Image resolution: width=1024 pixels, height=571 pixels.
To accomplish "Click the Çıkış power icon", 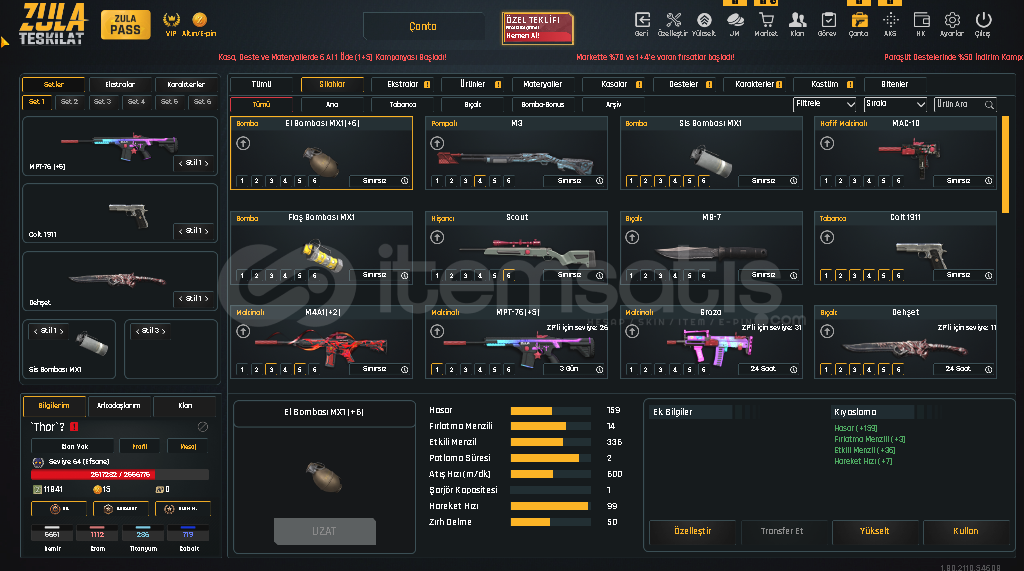I will click(983, 20).
